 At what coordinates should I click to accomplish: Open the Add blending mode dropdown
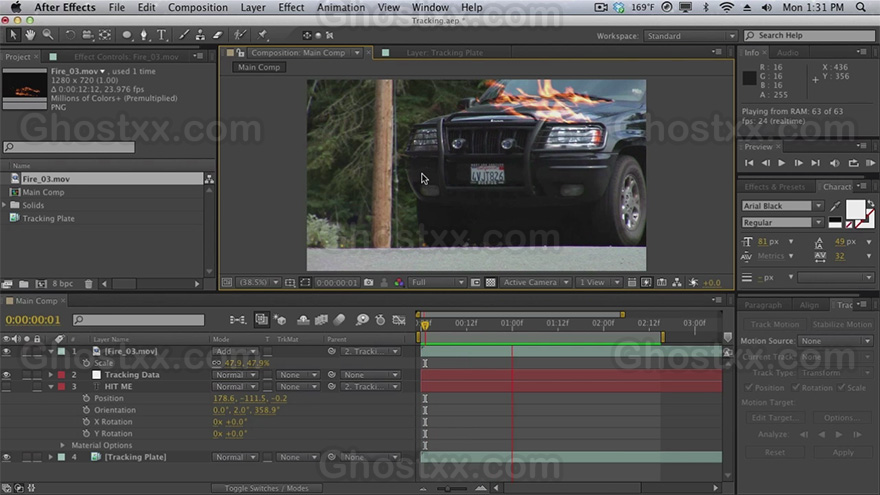(x=235, y=351)
